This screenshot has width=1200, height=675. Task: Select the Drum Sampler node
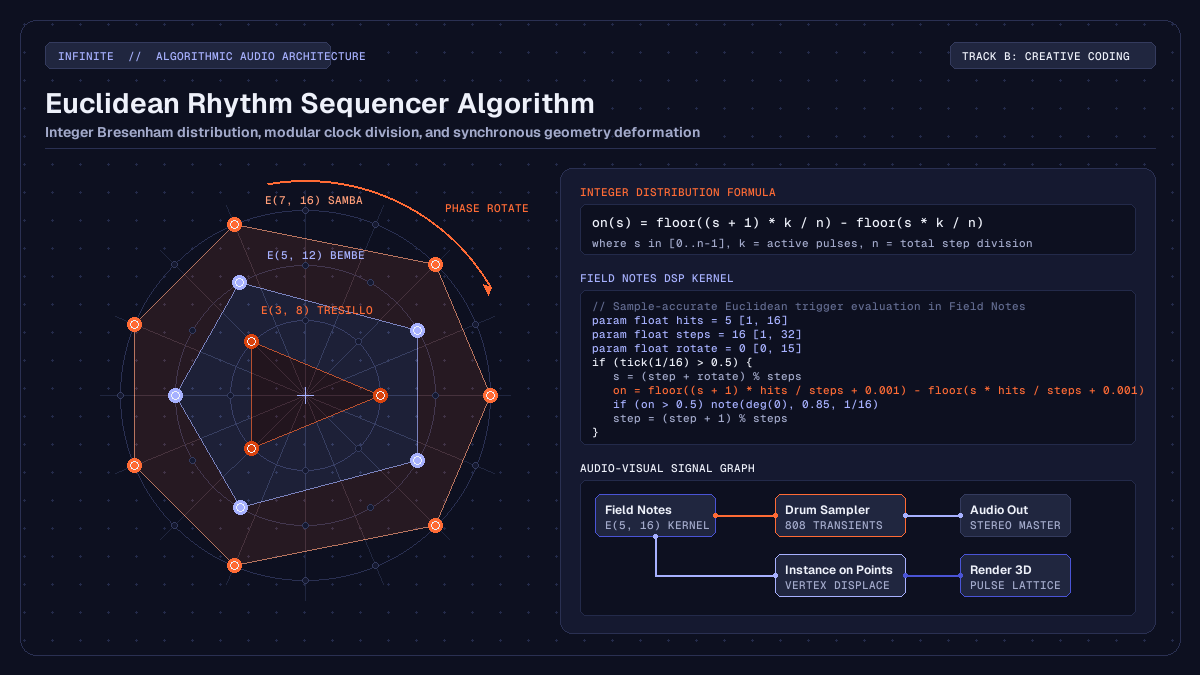coord(840,516)
